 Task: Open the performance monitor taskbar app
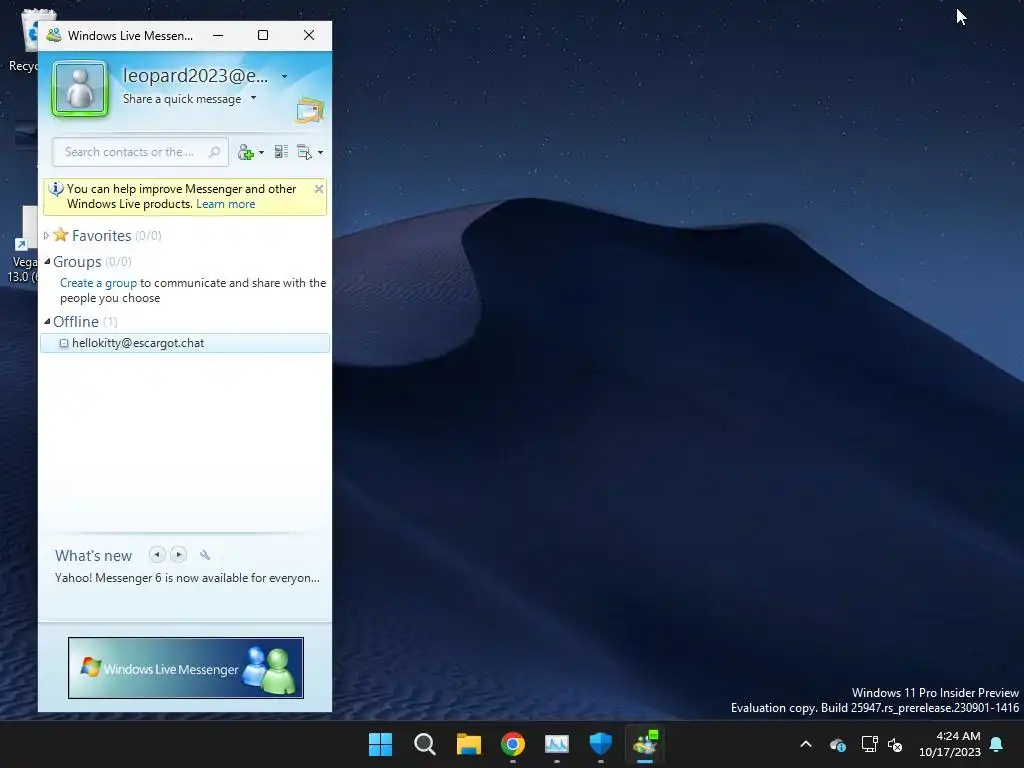pos(556,744)
